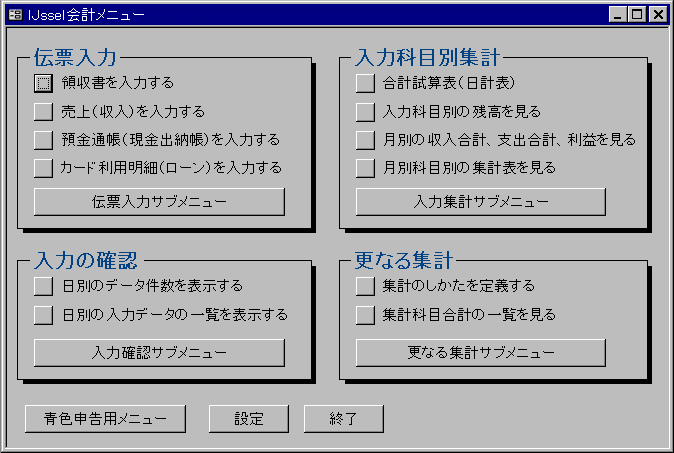Click the 日別のデータ件数を表示する button
674x453 pixels.
coord(43,286)
